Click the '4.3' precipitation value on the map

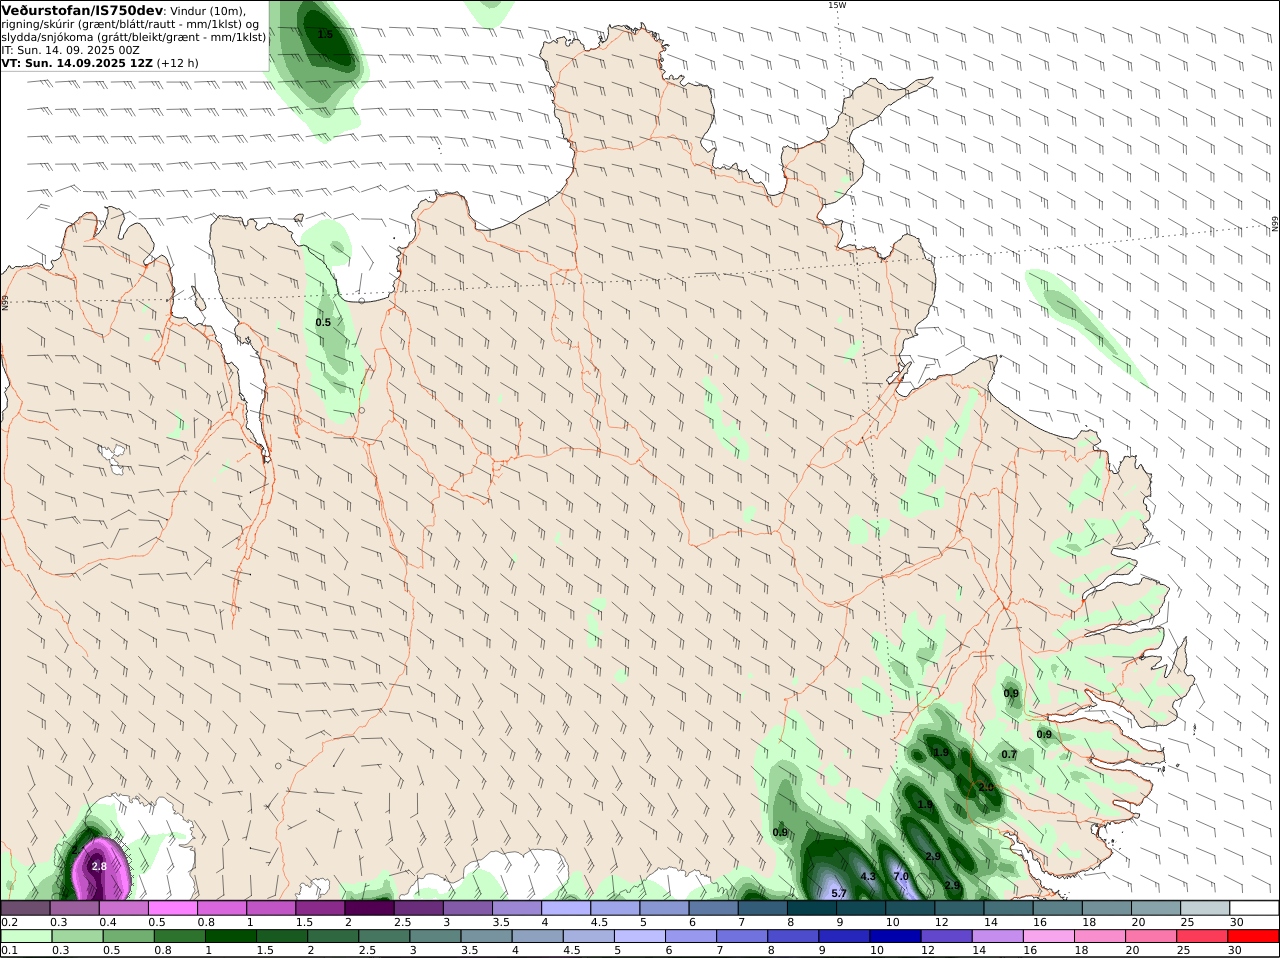[x=868, y=876]
